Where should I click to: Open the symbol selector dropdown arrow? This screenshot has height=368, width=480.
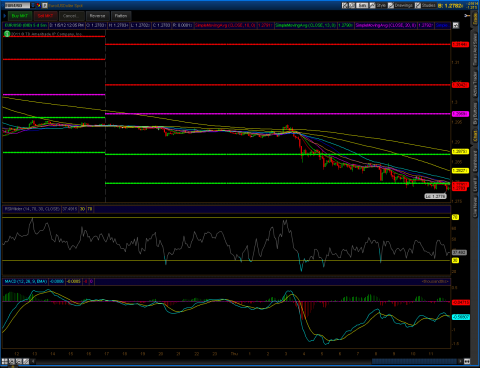33,5
